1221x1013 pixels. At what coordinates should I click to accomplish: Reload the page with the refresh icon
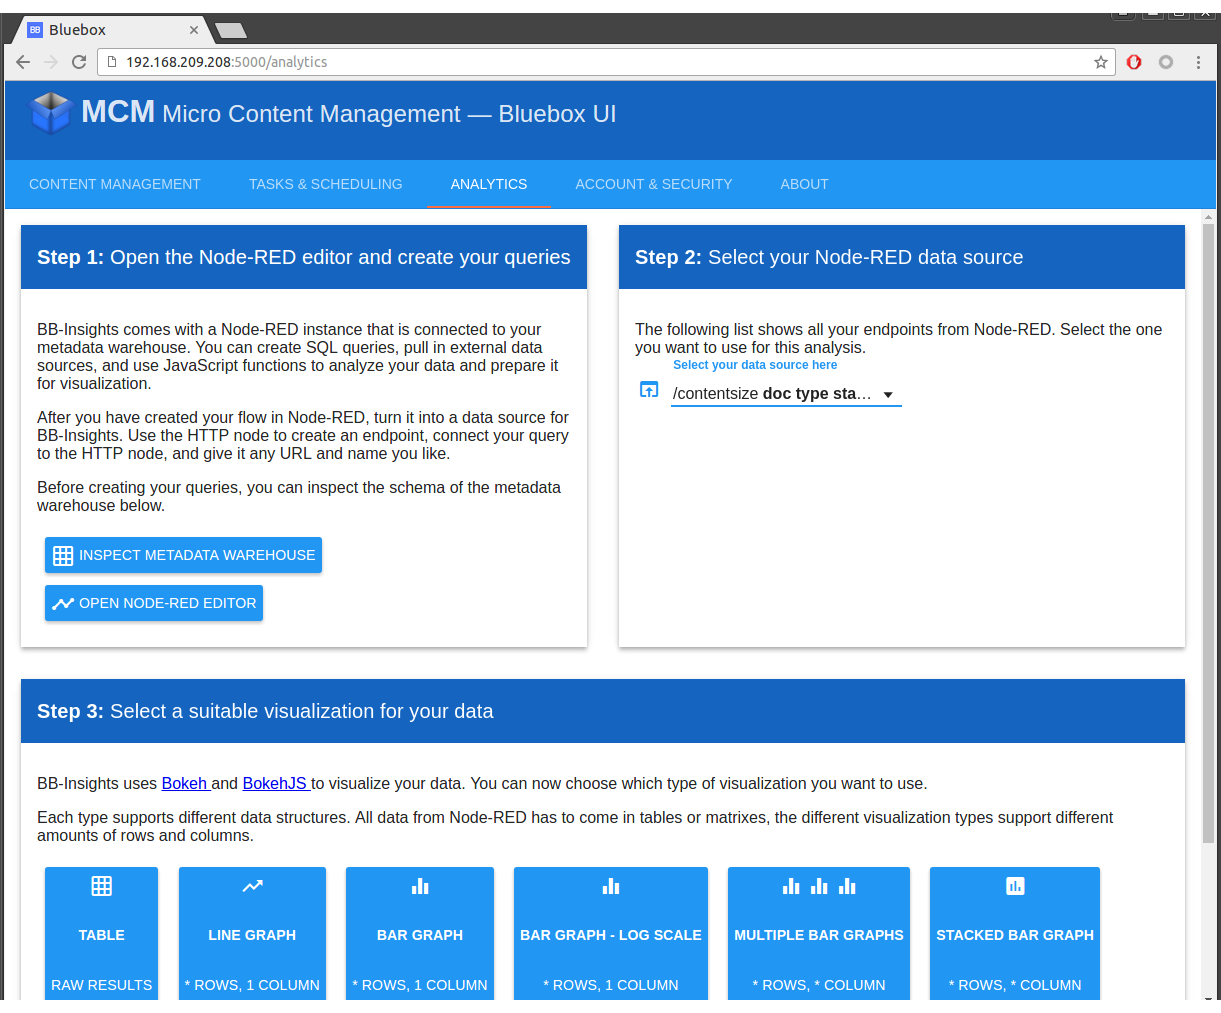(x=79, y=62)
